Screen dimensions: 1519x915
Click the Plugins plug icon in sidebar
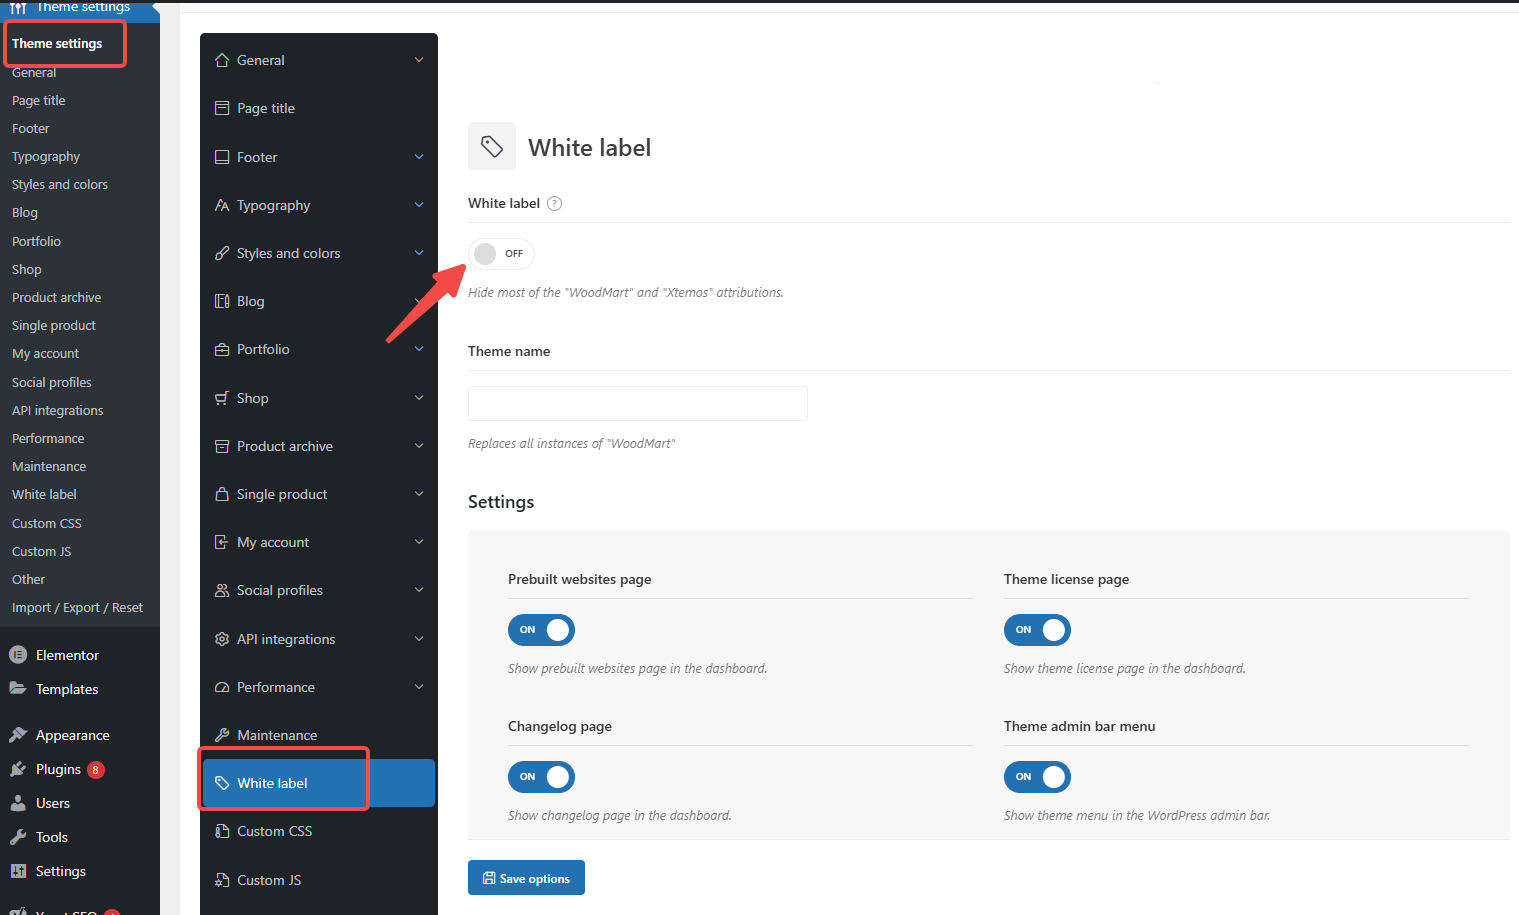[x=18, y=769]
